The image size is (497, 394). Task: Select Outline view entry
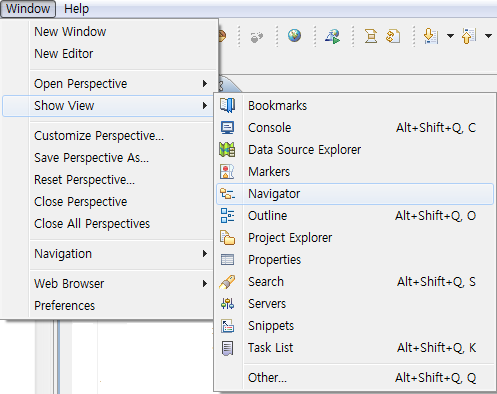tap(355, 216)
